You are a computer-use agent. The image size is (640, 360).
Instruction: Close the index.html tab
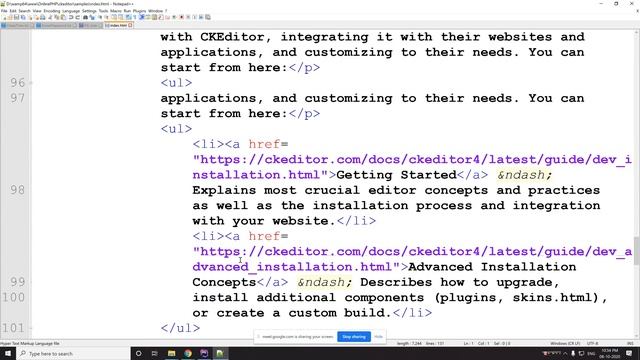click(130, 25)
